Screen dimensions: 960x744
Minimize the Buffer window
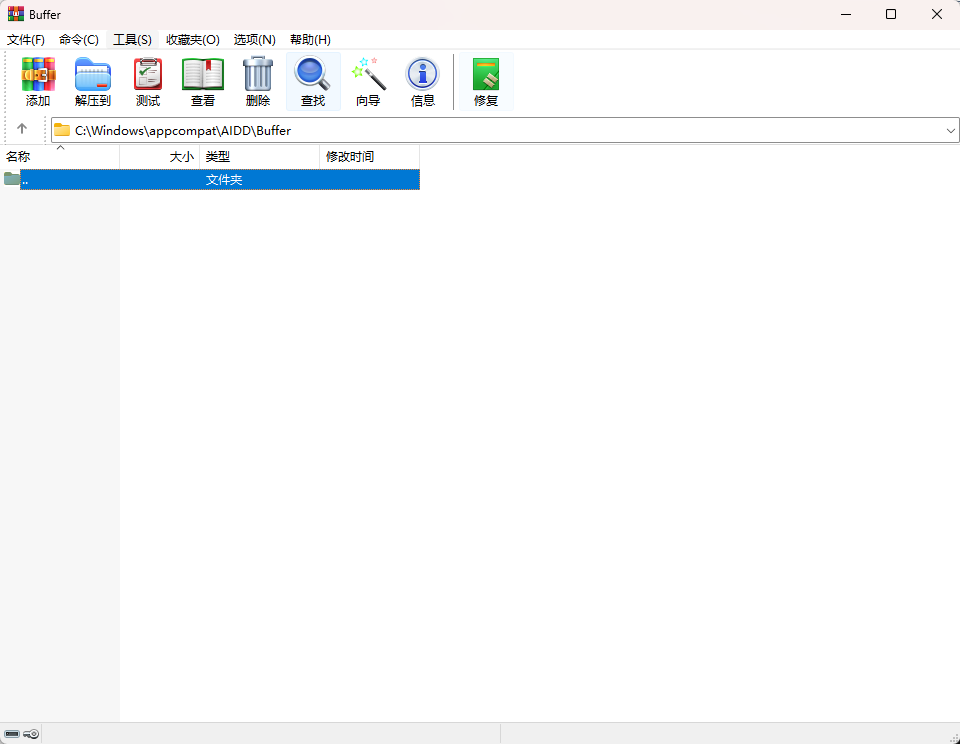846,14
